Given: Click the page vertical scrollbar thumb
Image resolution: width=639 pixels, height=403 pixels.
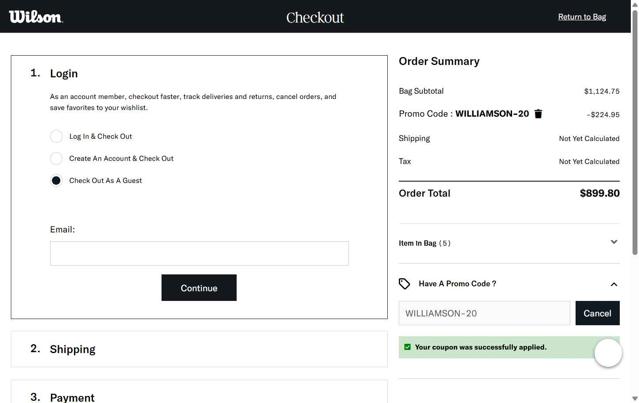Looking at the screenshot, I should click(635, 132).
